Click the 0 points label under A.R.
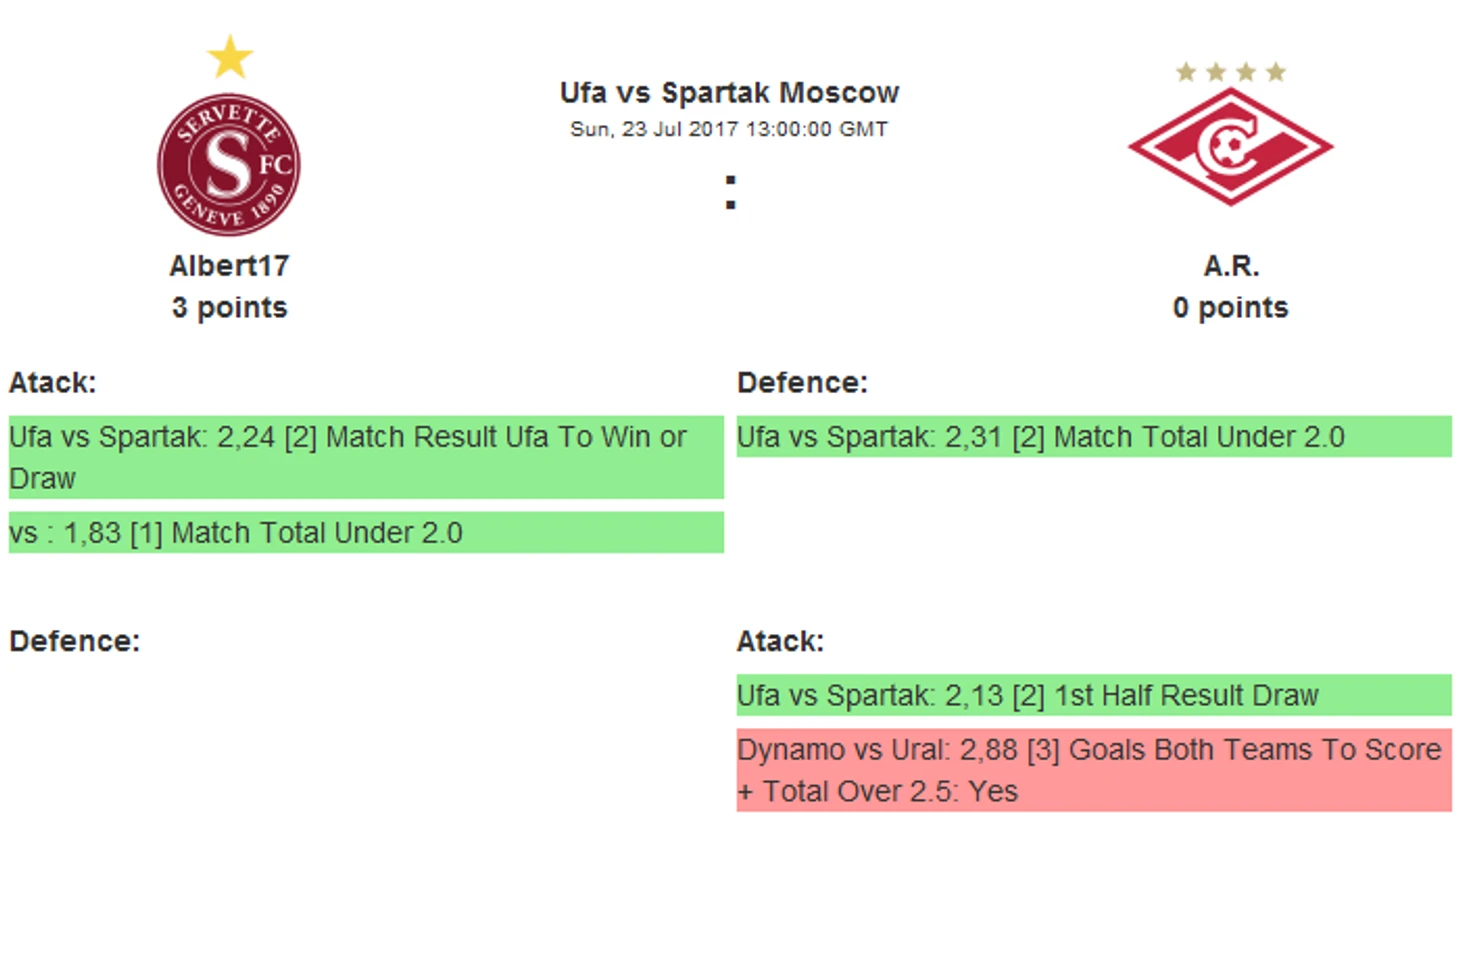 click(1231, 308)
